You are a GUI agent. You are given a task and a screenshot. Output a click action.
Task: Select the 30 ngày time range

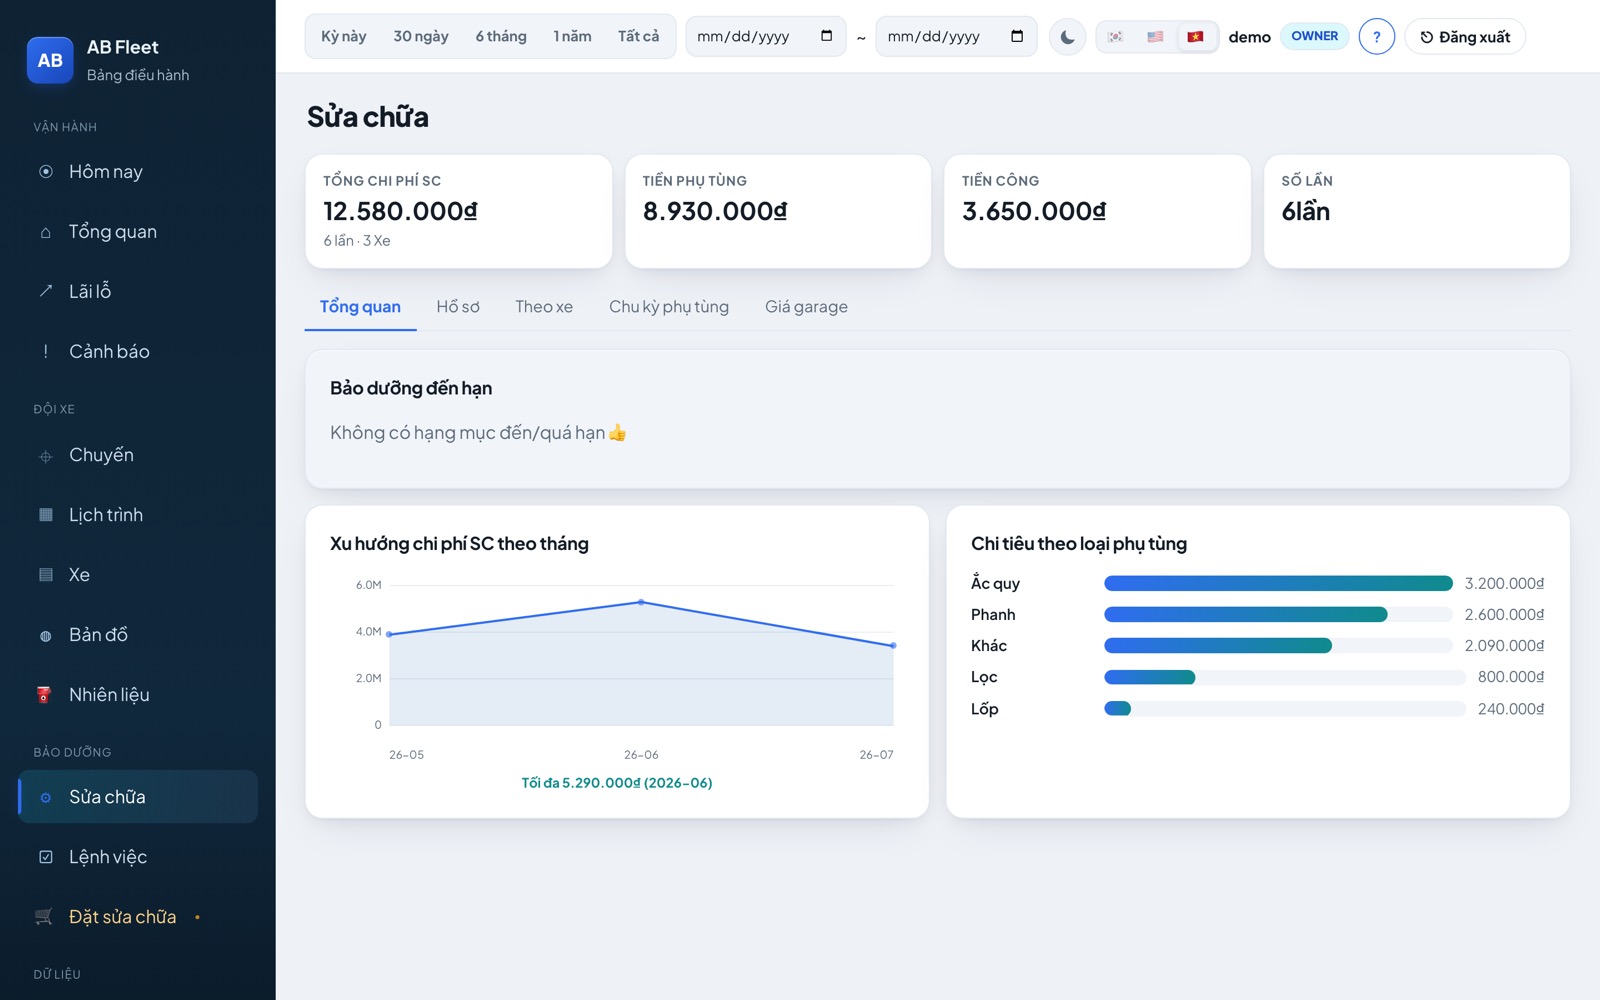point(421,37)
